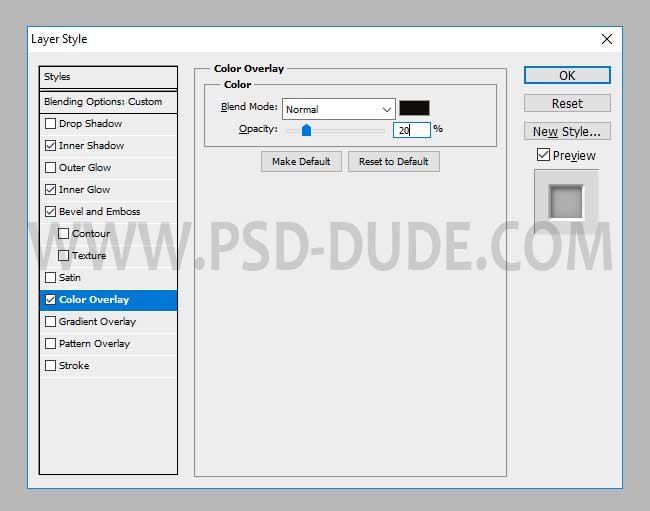Enable the Pattern Overlay checkbox
Viewport: 650px width, 511px height.
(51, 344)
